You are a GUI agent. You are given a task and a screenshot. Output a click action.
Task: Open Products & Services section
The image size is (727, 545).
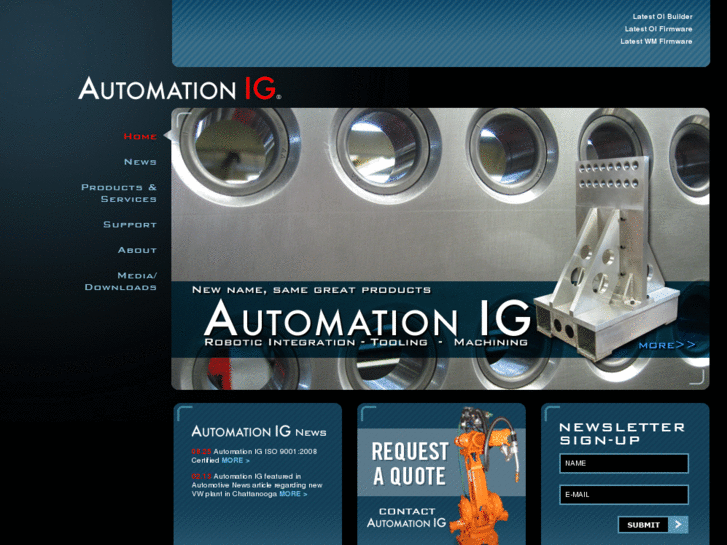point(119,193)
